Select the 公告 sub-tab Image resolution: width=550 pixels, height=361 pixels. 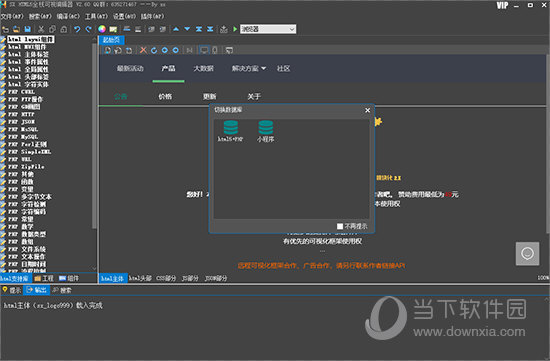pos(121,96)
